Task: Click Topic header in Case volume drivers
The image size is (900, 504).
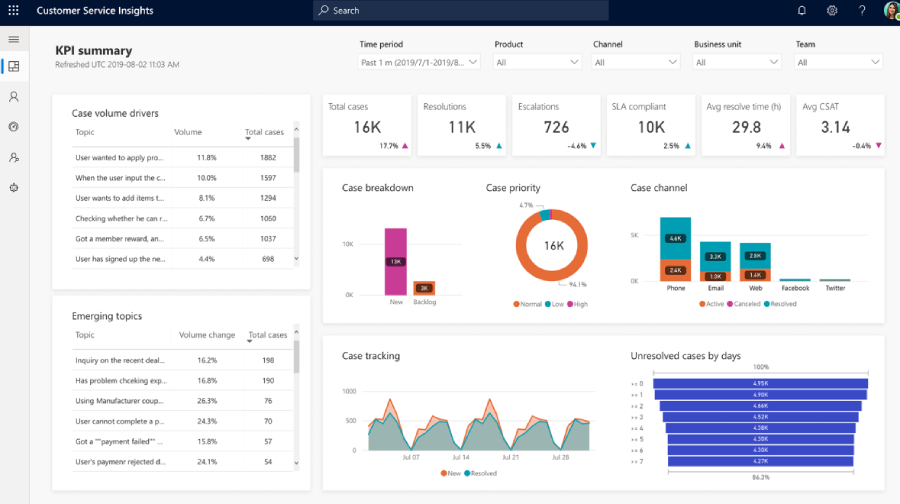Action: [x=85, y=132]
